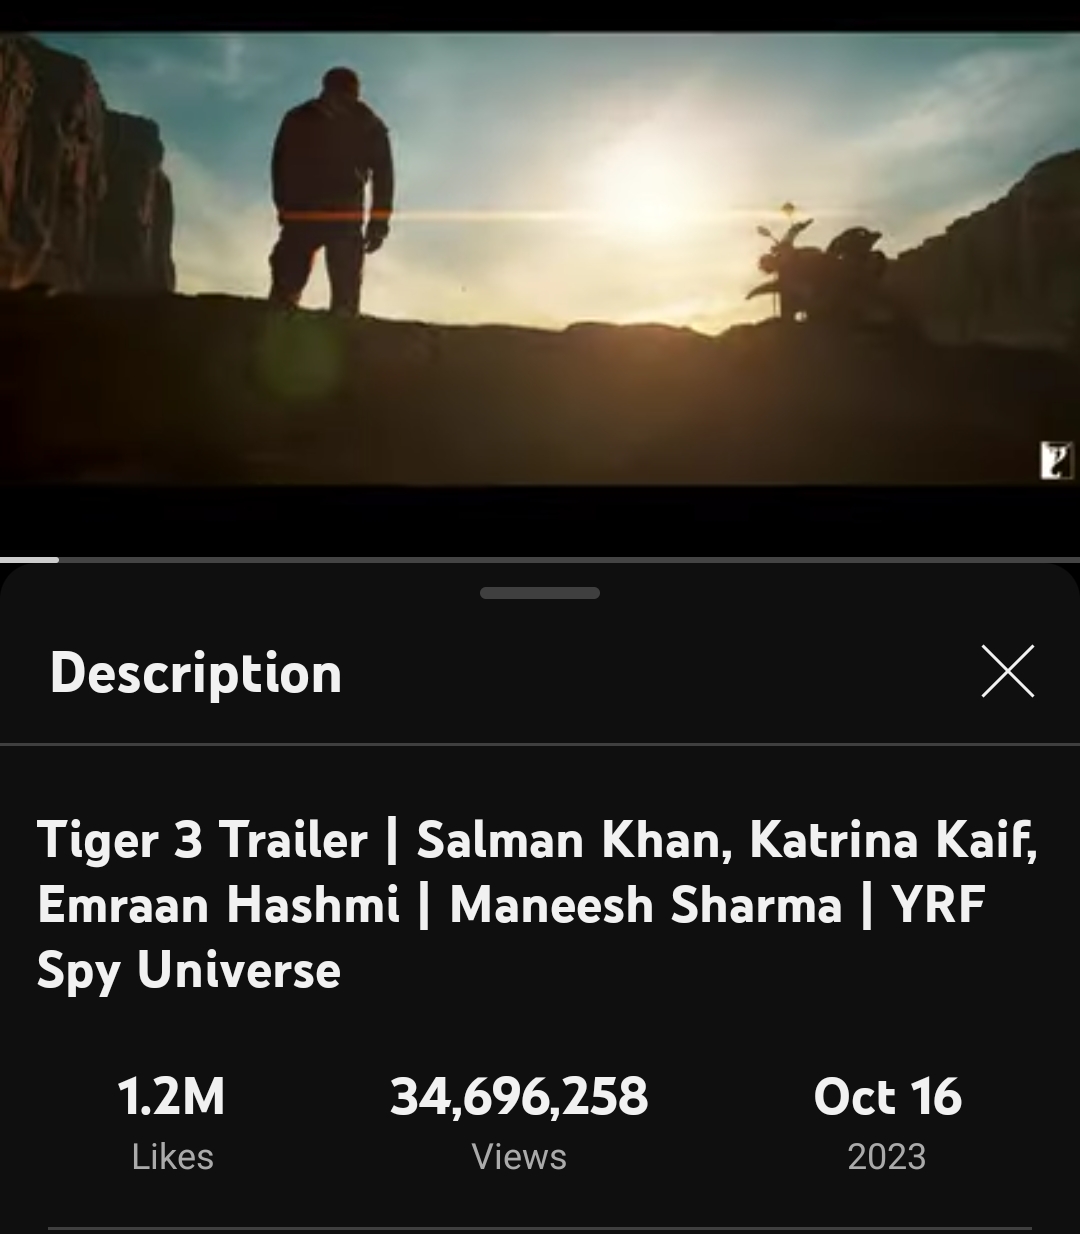The height and width of the screenshot is (1234, 1080).
Task: Click the played portion of the progress bar
Action: (29, 559)
